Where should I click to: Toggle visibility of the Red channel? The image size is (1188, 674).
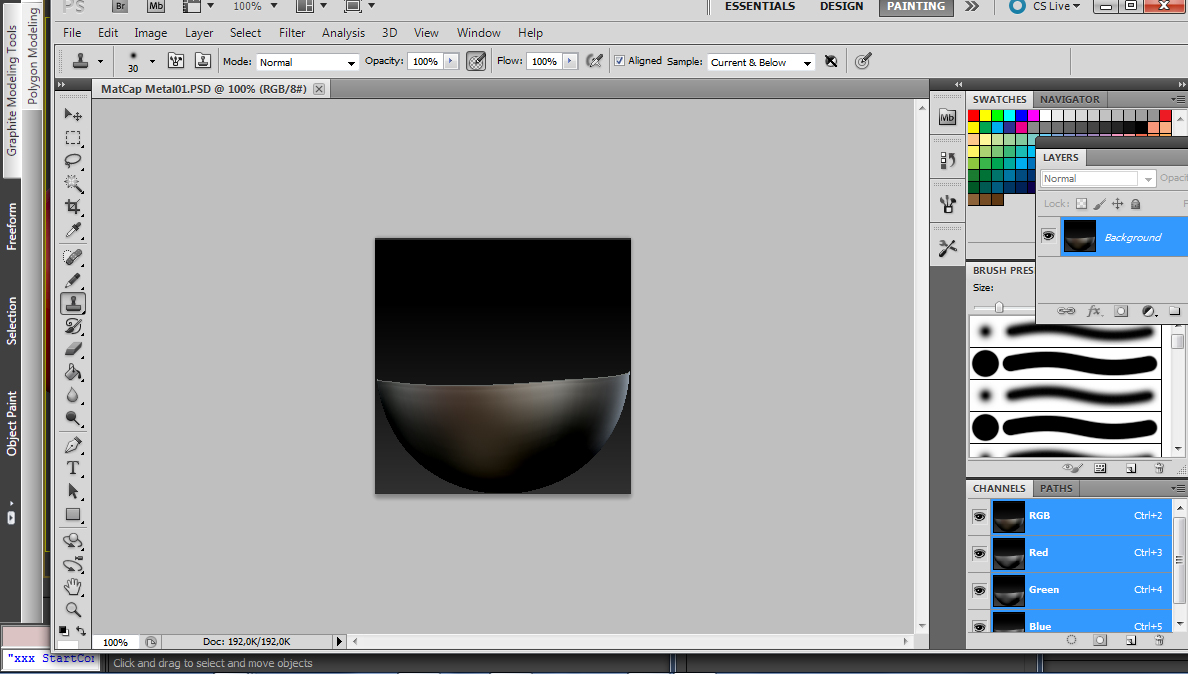coord(979,553)
